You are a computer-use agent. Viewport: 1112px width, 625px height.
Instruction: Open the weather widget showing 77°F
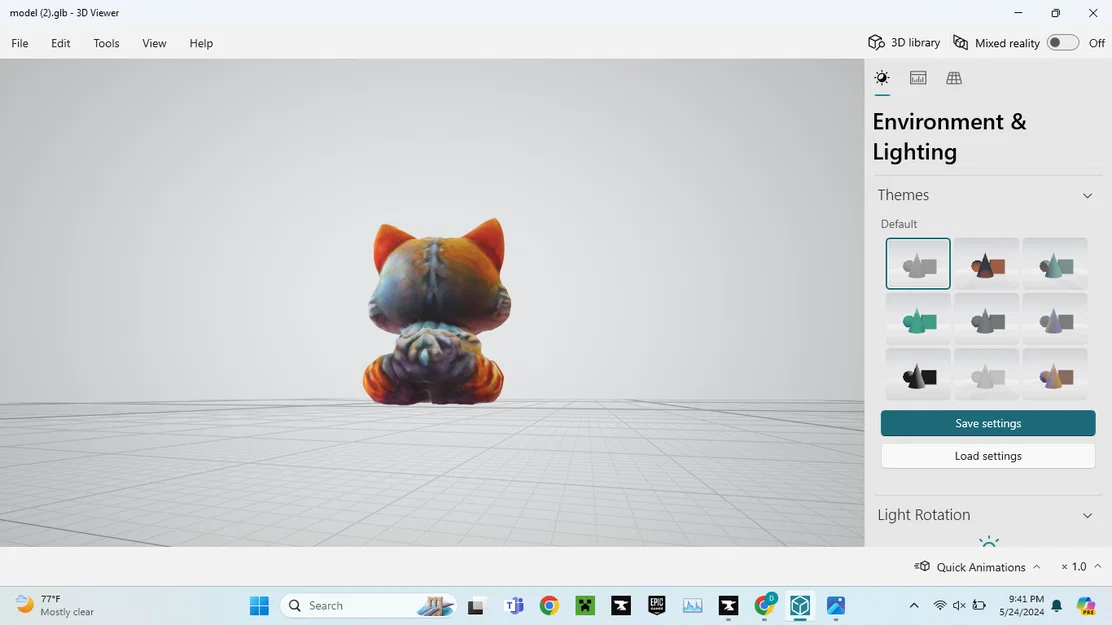pyautogui.click(x=55, y=605)
